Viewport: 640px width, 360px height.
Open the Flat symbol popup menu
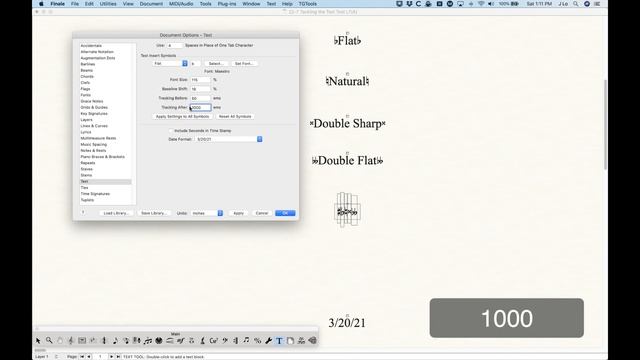point(170,64)
